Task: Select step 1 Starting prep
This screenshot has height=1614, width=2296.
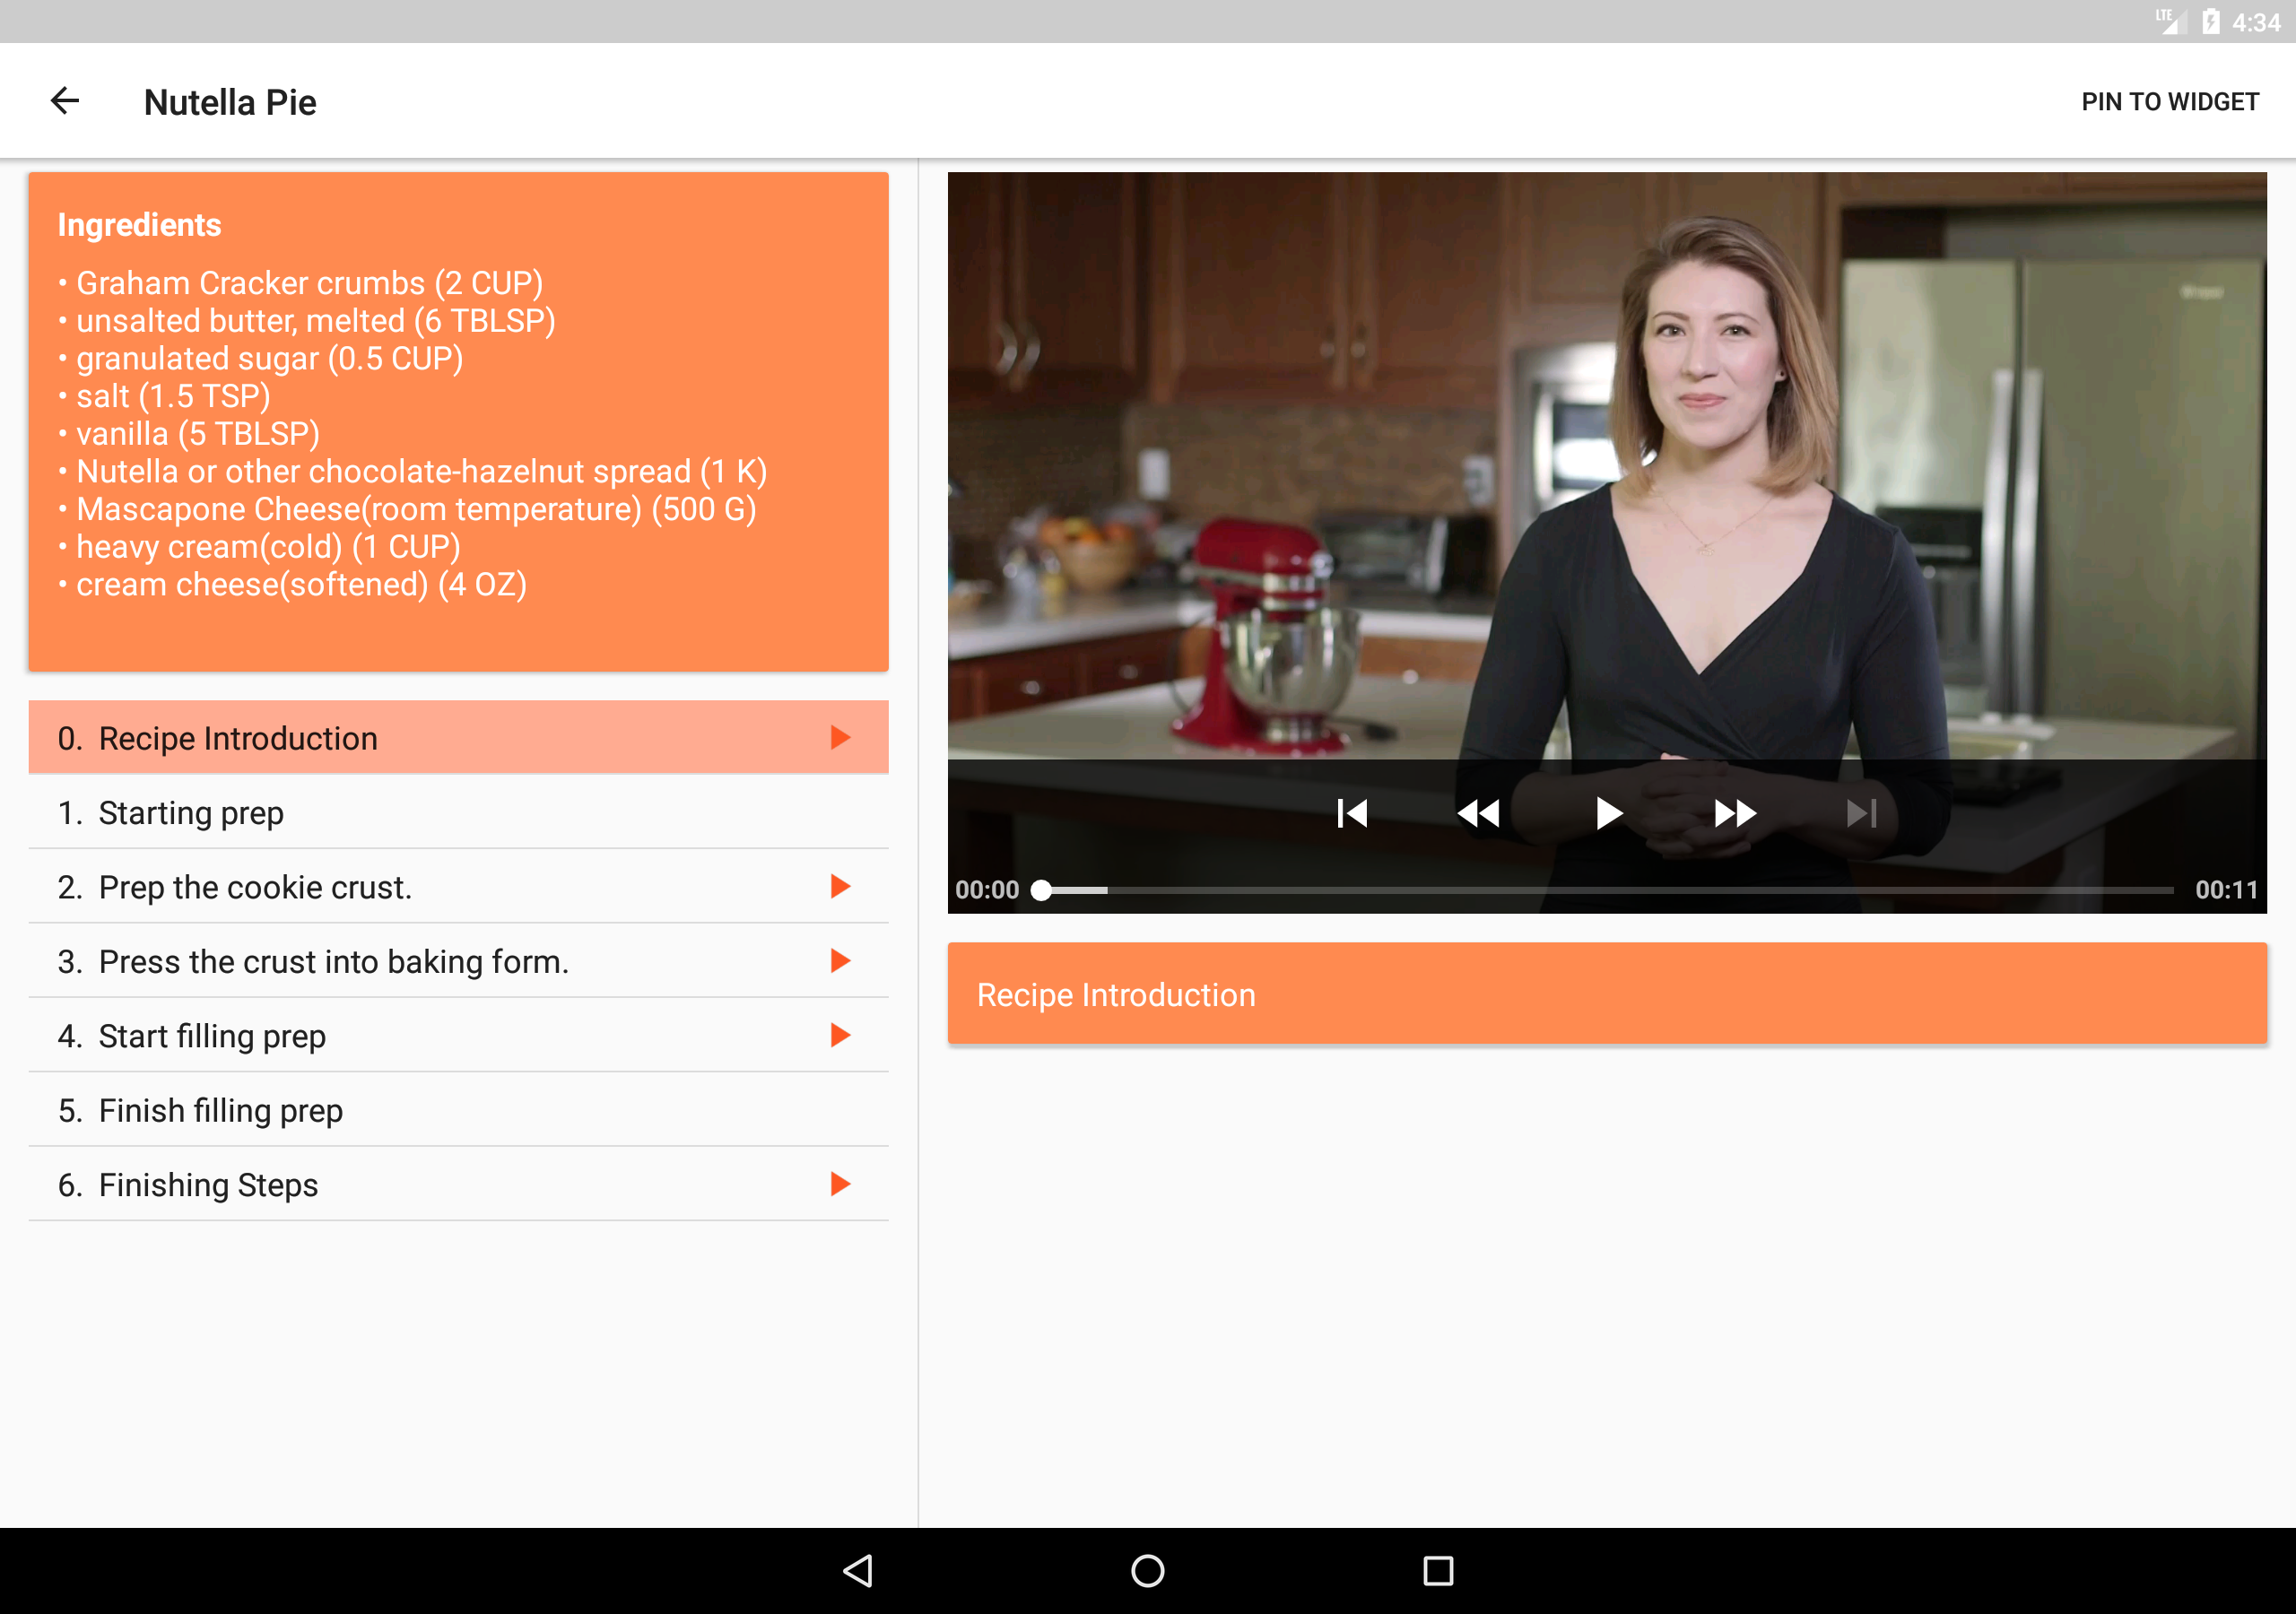Action: [190, 813]
